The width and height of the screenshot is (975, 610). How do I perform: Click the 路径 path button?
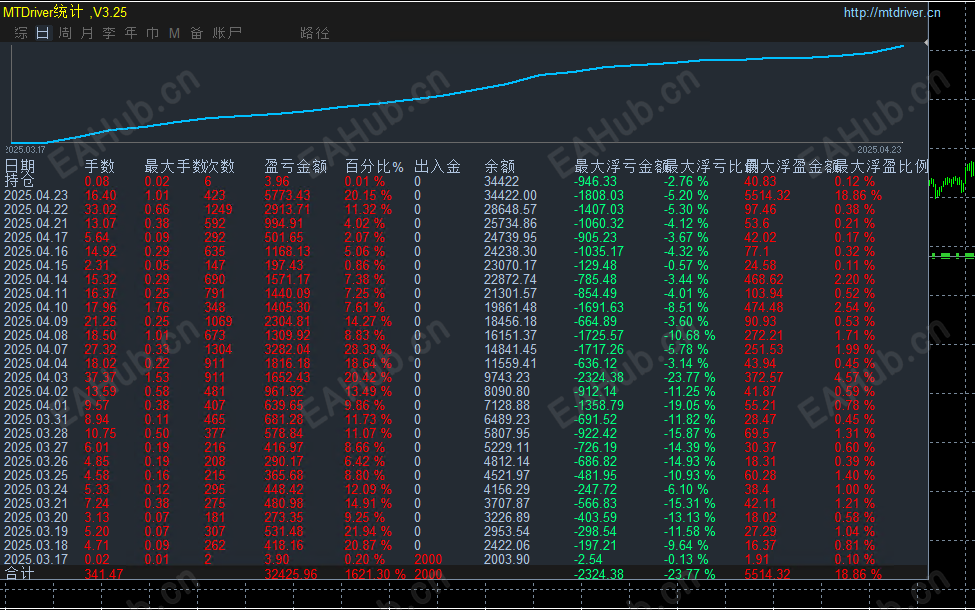(315, 33)
